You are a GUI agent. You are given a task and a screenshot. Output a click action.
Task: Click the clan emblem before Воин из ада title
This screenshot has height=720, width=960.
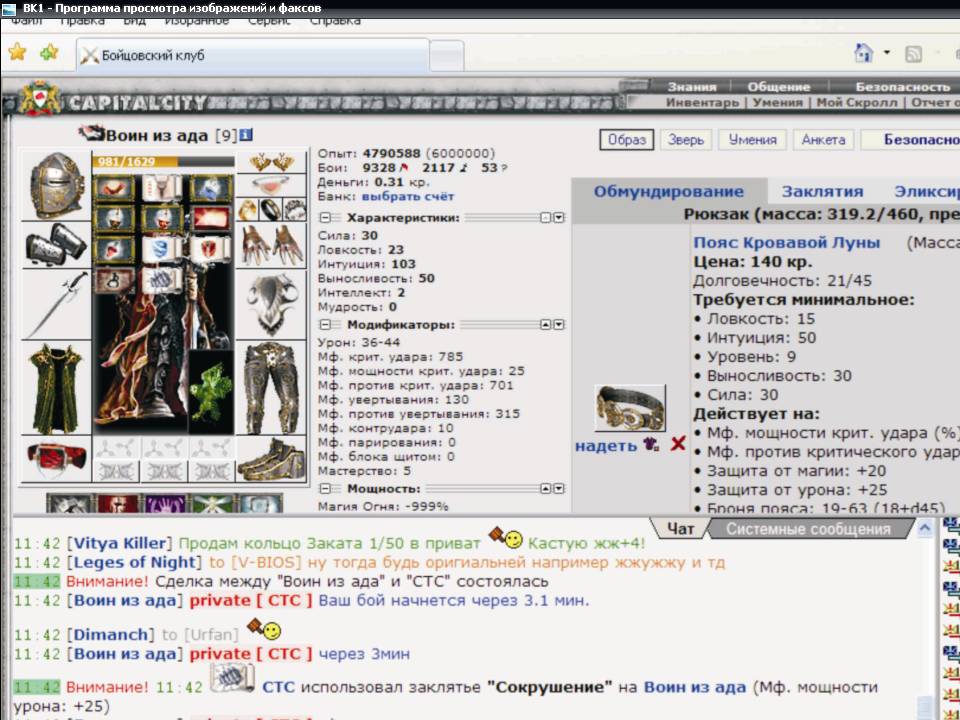point(91,133)
